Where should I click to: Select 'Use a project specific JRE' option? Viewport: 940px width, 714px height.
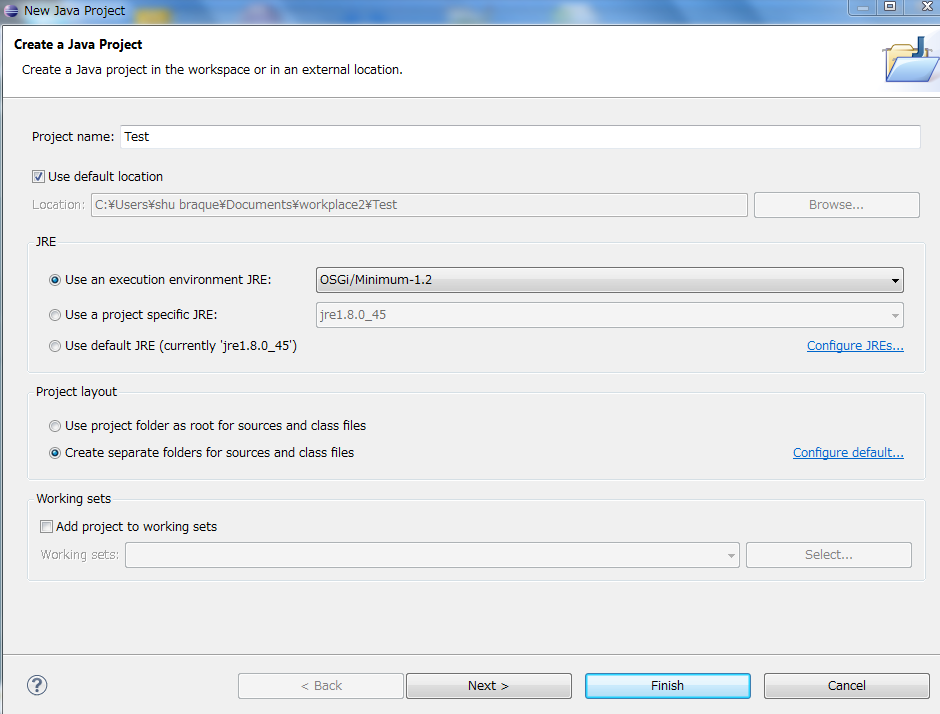(55, 314)
